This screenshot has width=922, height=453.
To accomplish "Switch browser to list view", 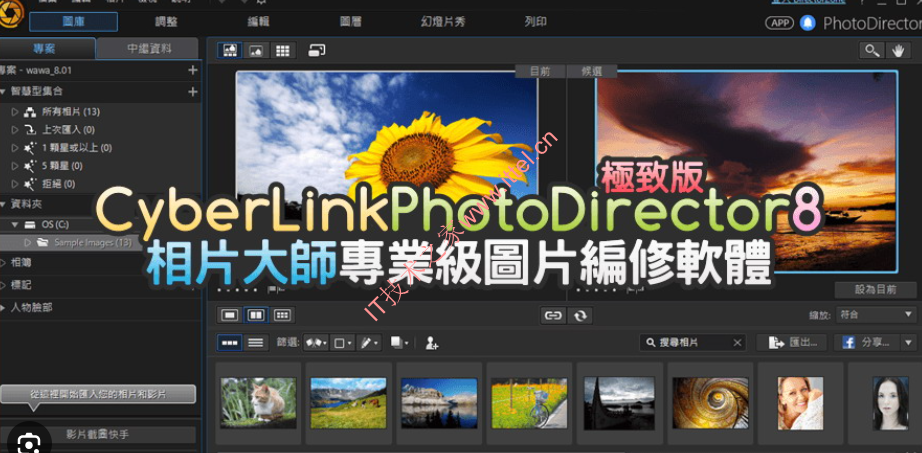I will (256, 342).
